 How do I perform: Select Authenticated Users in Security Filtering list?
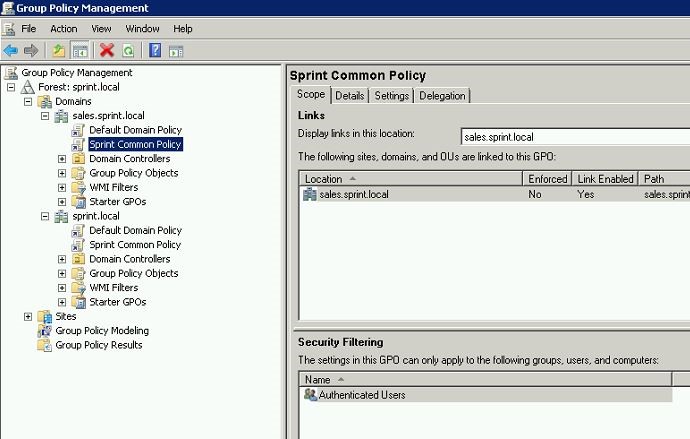[486, 395]
